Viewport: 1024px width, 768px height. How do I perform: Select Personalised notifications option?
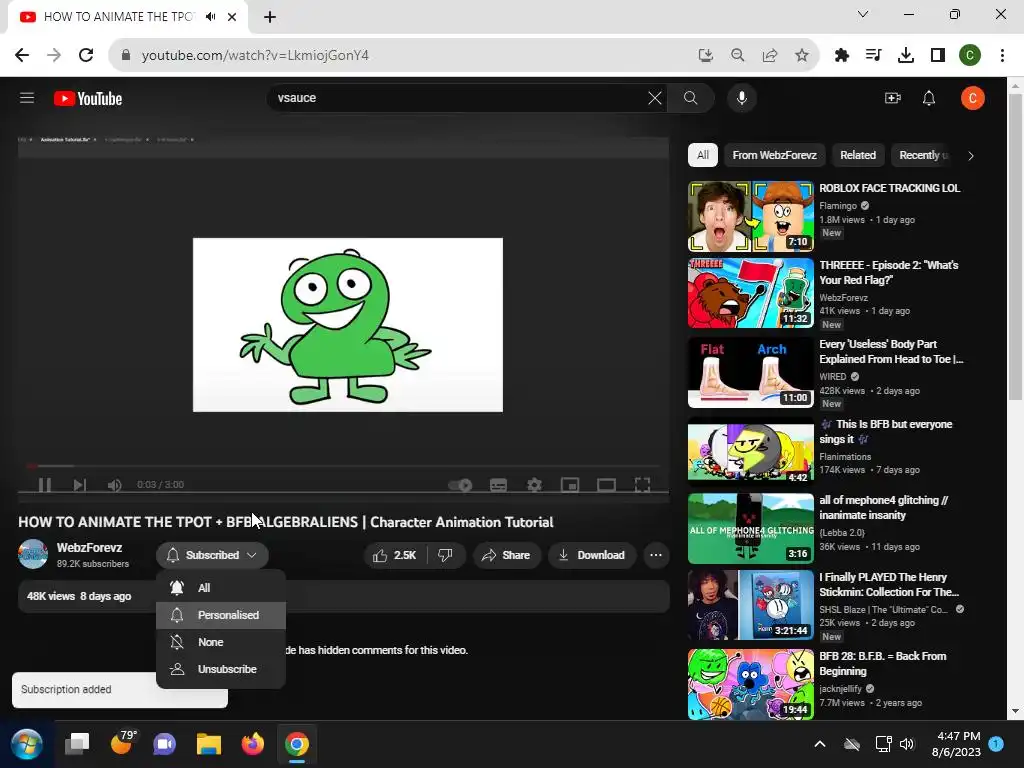[x=221, y=615]
